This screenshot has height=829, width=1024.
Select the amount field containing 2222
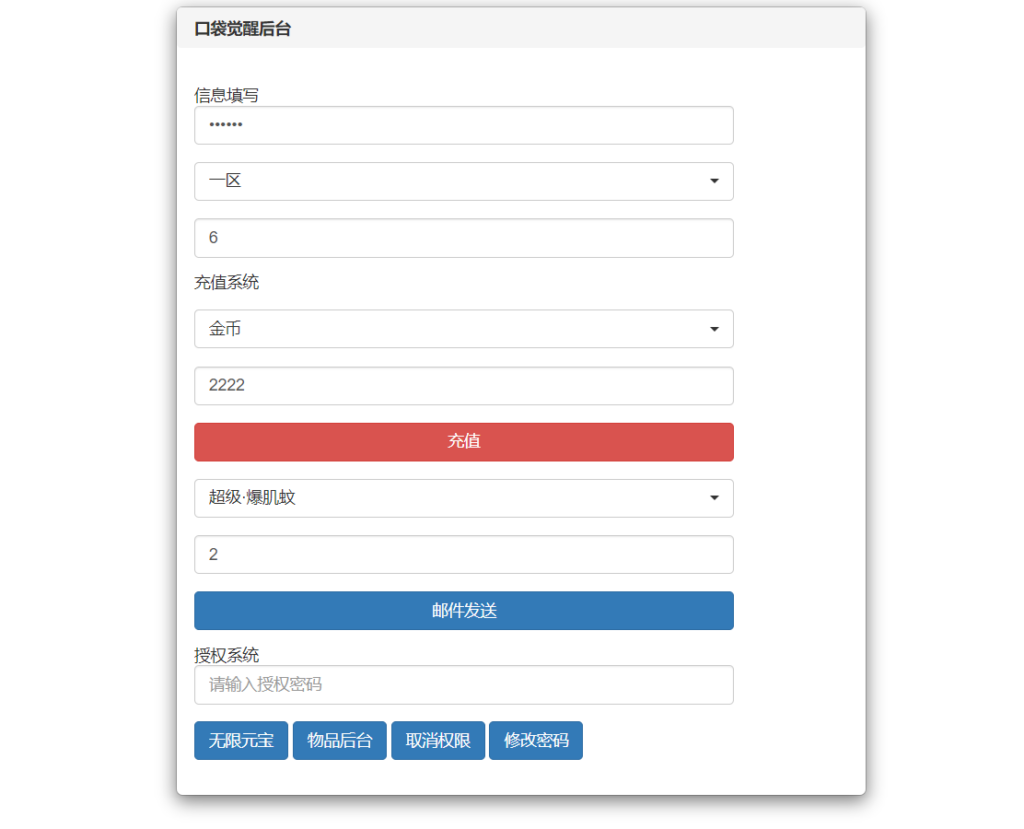click(463, 386)
